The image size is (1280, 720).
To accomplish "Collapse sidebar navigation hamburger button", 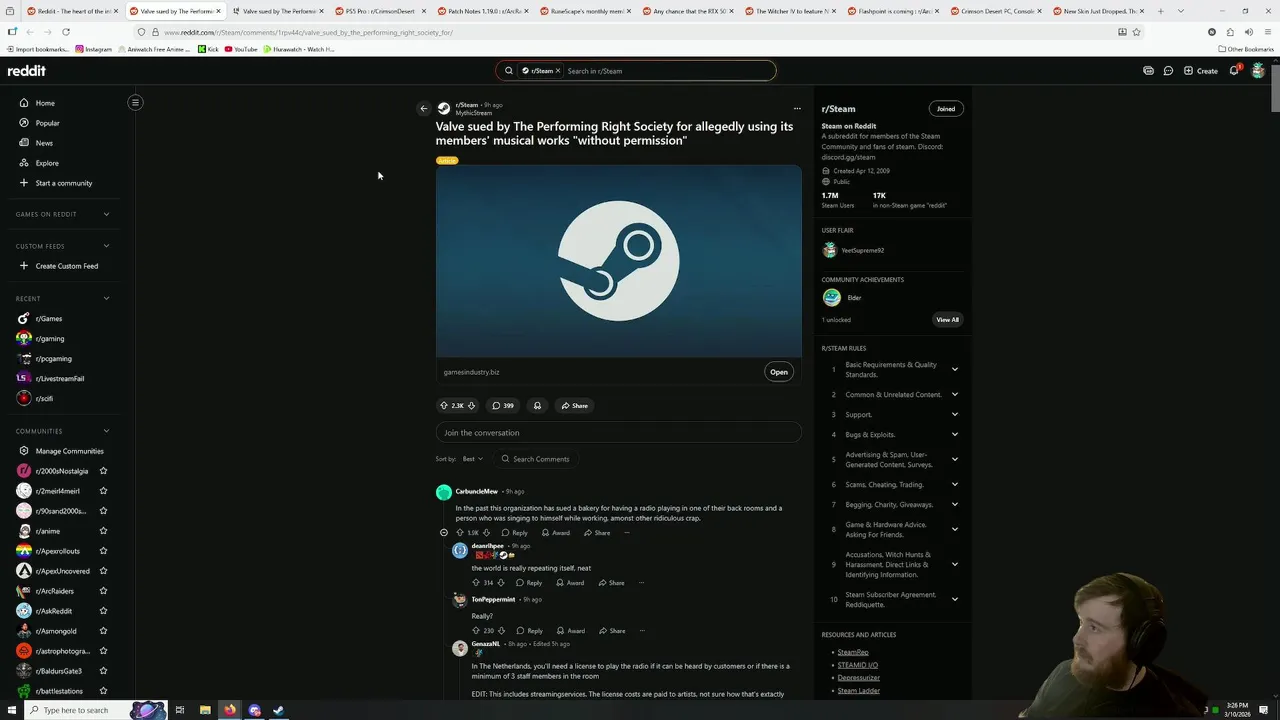I will (x=135, y=102).
